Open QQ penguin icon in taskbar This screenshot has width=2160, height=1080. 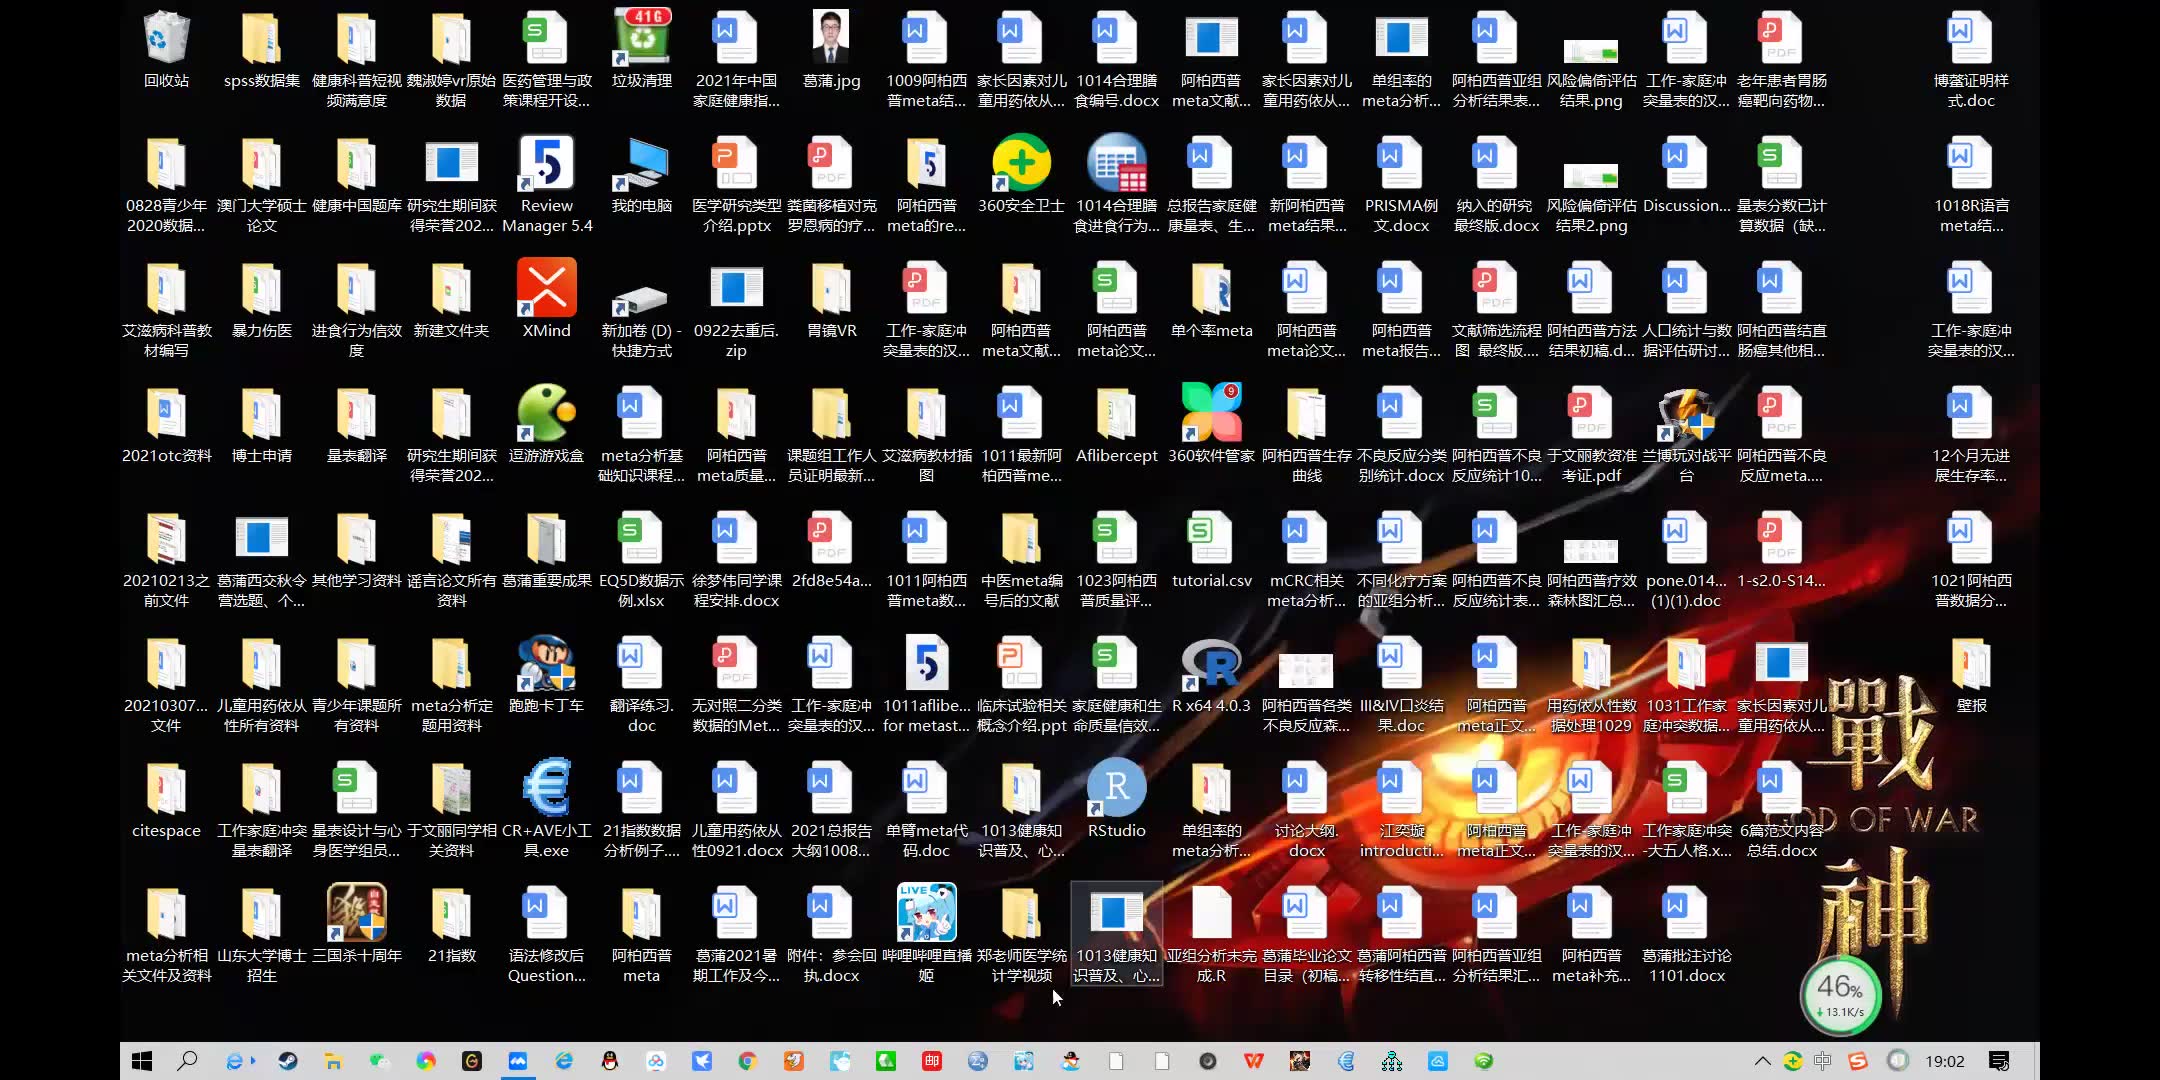click(x=609, y=1061)
